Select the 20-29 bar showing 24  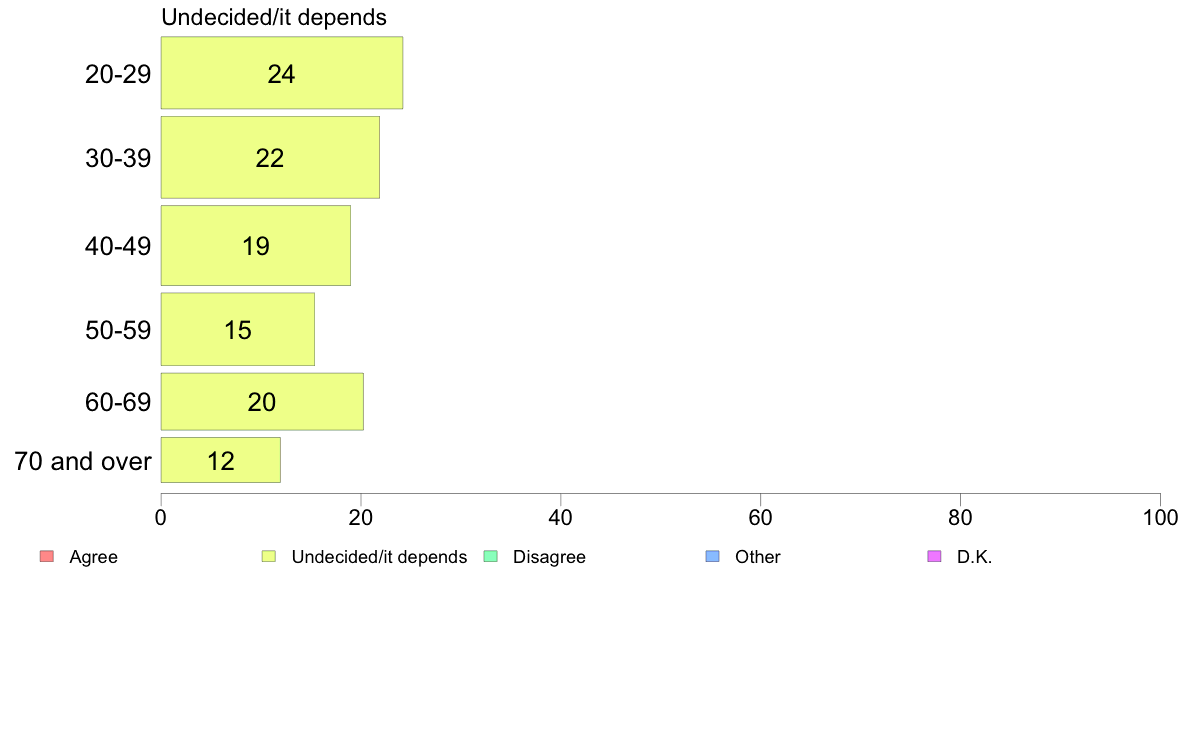pyautogui.click(x=282, y=73)
